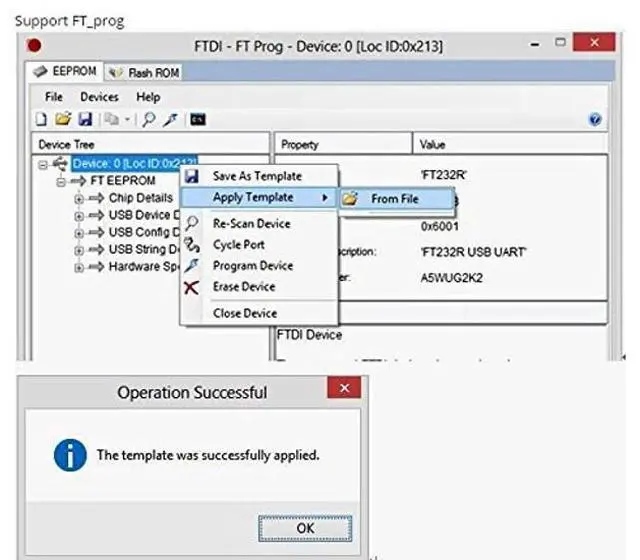Image resolution: width=640 pixels, height=560 pixels.
Task: Select From File in Apply Template submenu
Action: 394,199
